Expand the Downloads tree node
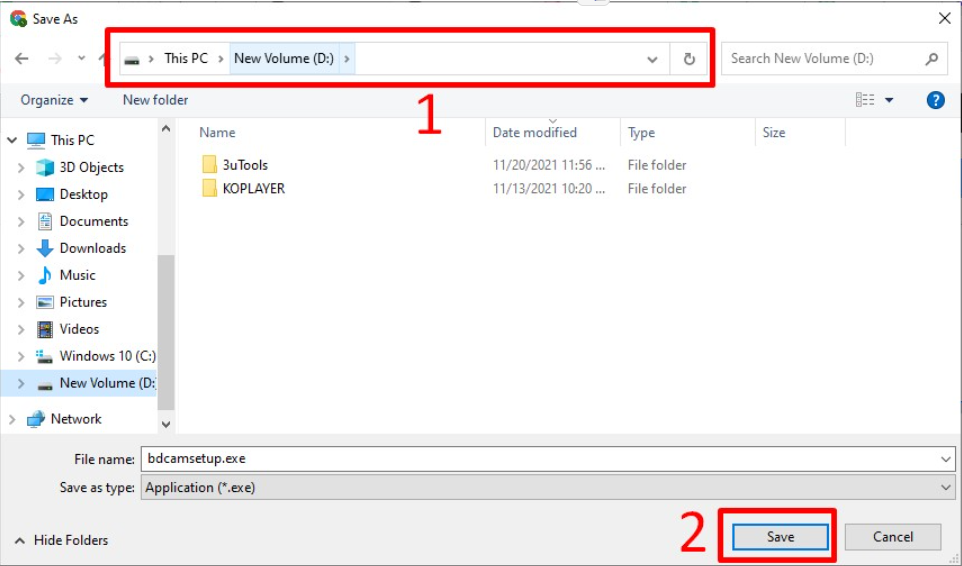This screenshot has width=962, height=566. (21, 248)
